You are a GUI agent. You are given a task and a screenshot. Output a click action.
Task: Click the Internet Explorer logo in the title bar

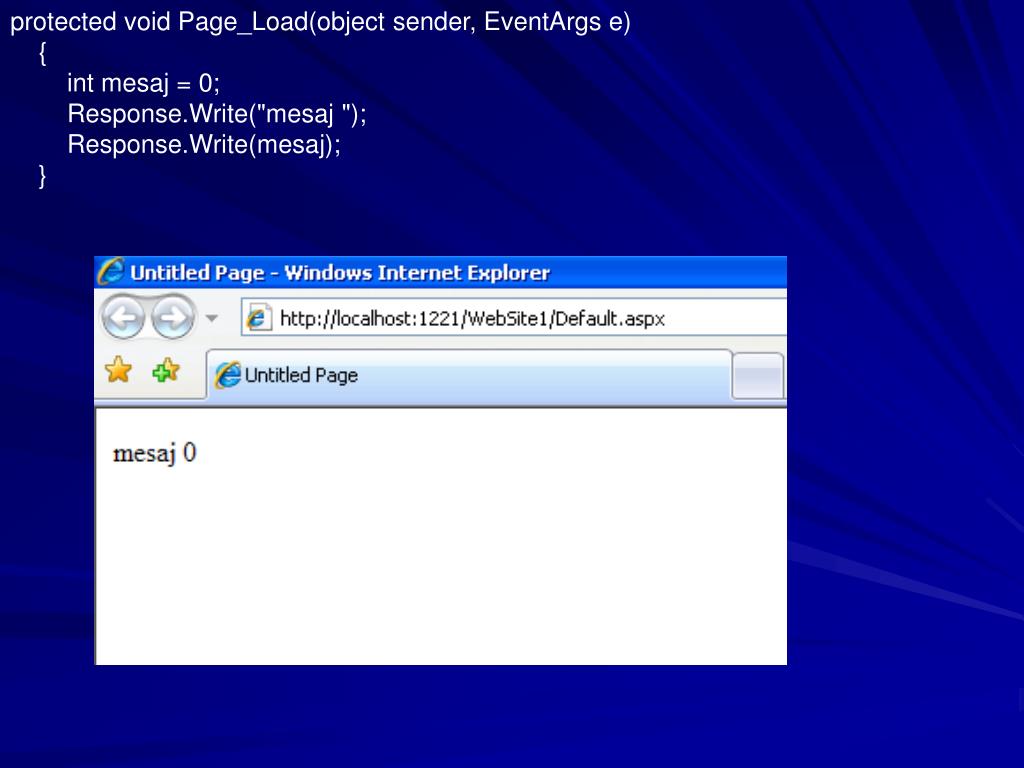[x=110, y=272]
